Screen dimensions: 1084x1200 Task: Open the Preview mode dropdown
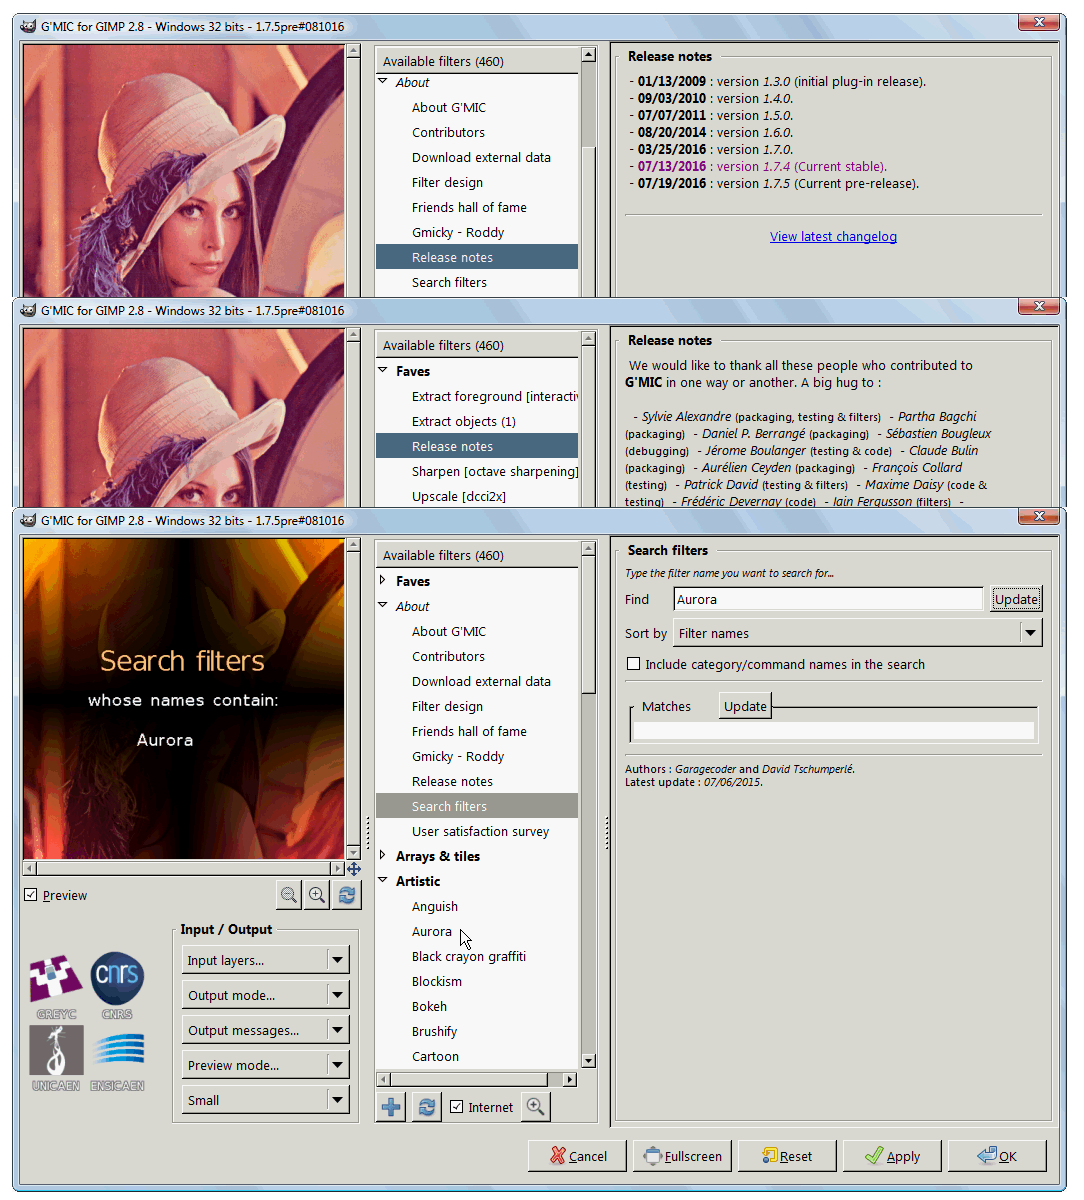click(267, 1065)
